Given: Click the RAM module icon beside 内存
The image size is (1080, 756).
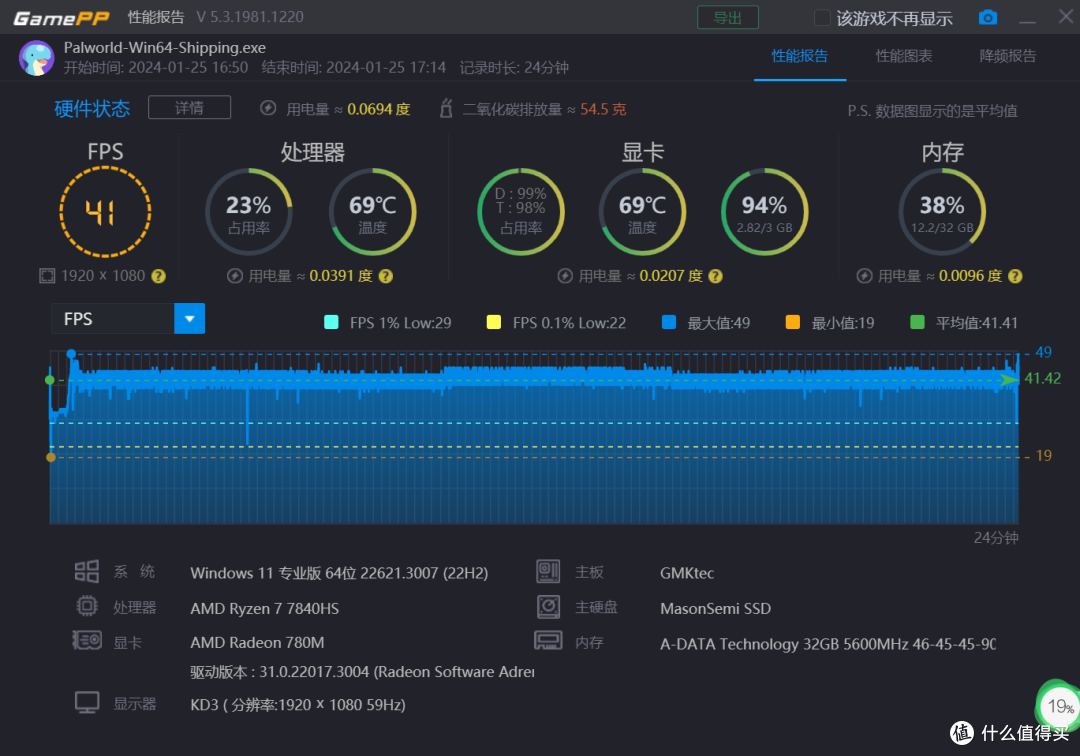Looking at the screenshot, I should click(548, 640).
